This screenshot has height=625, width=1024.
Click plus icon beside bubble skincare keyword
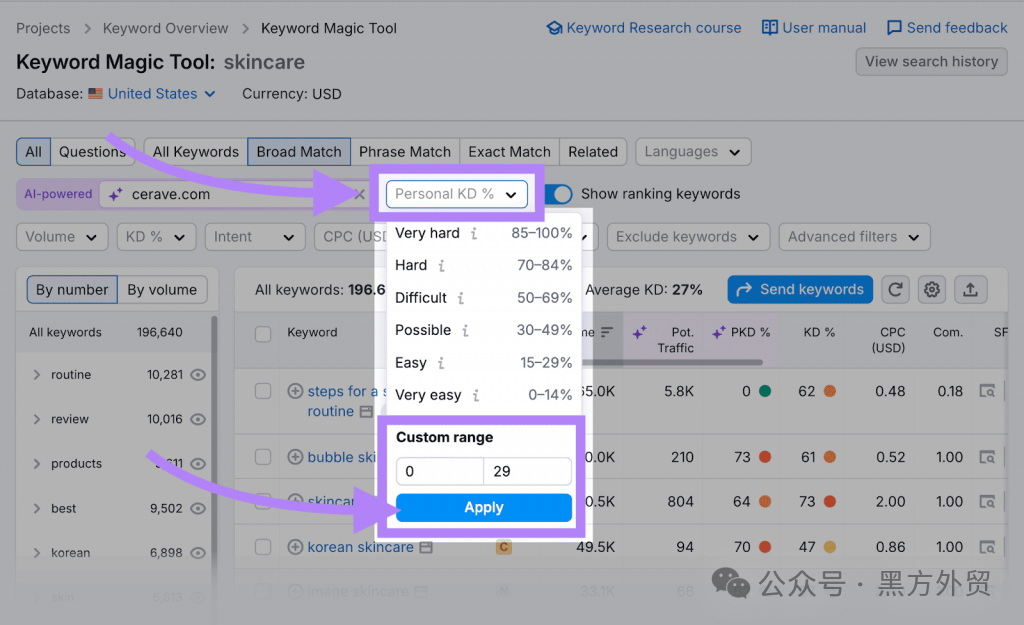point(295,457)
